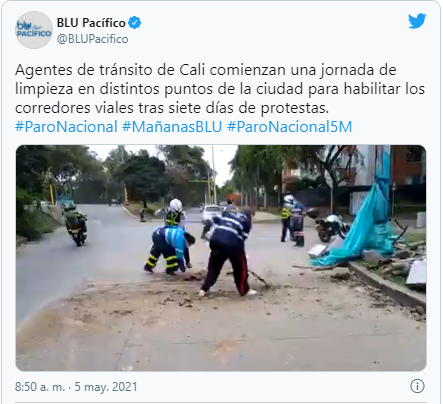Open the #ParoNacional hashtag

(66, 127)
